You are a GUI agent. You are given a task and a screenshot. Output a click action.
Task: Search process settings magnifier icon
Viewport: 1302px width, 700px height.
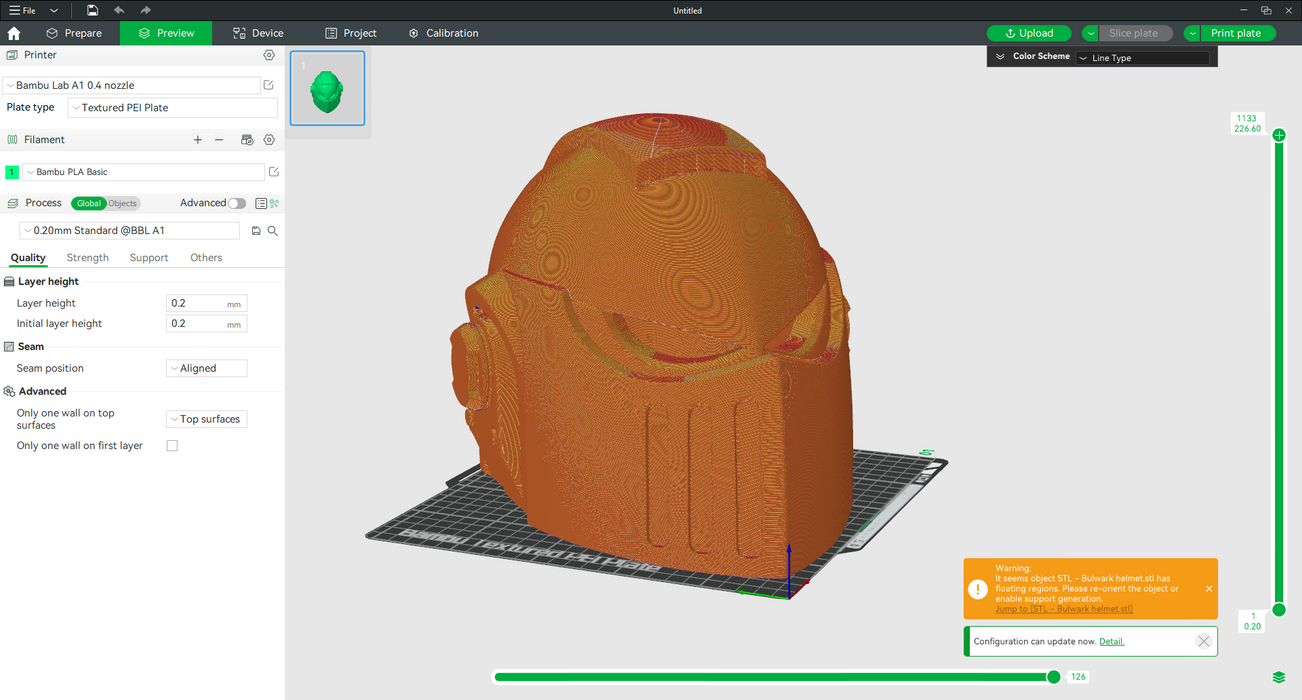[273, 231]
